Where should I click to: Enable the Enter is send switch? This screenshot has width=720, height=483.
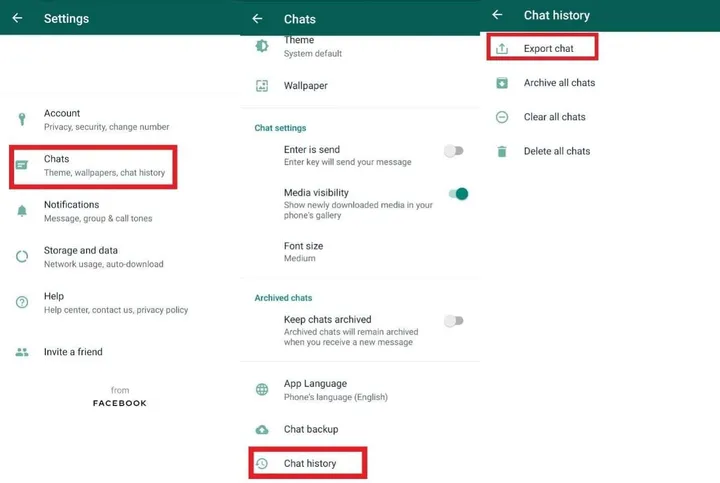coord(454,151)
